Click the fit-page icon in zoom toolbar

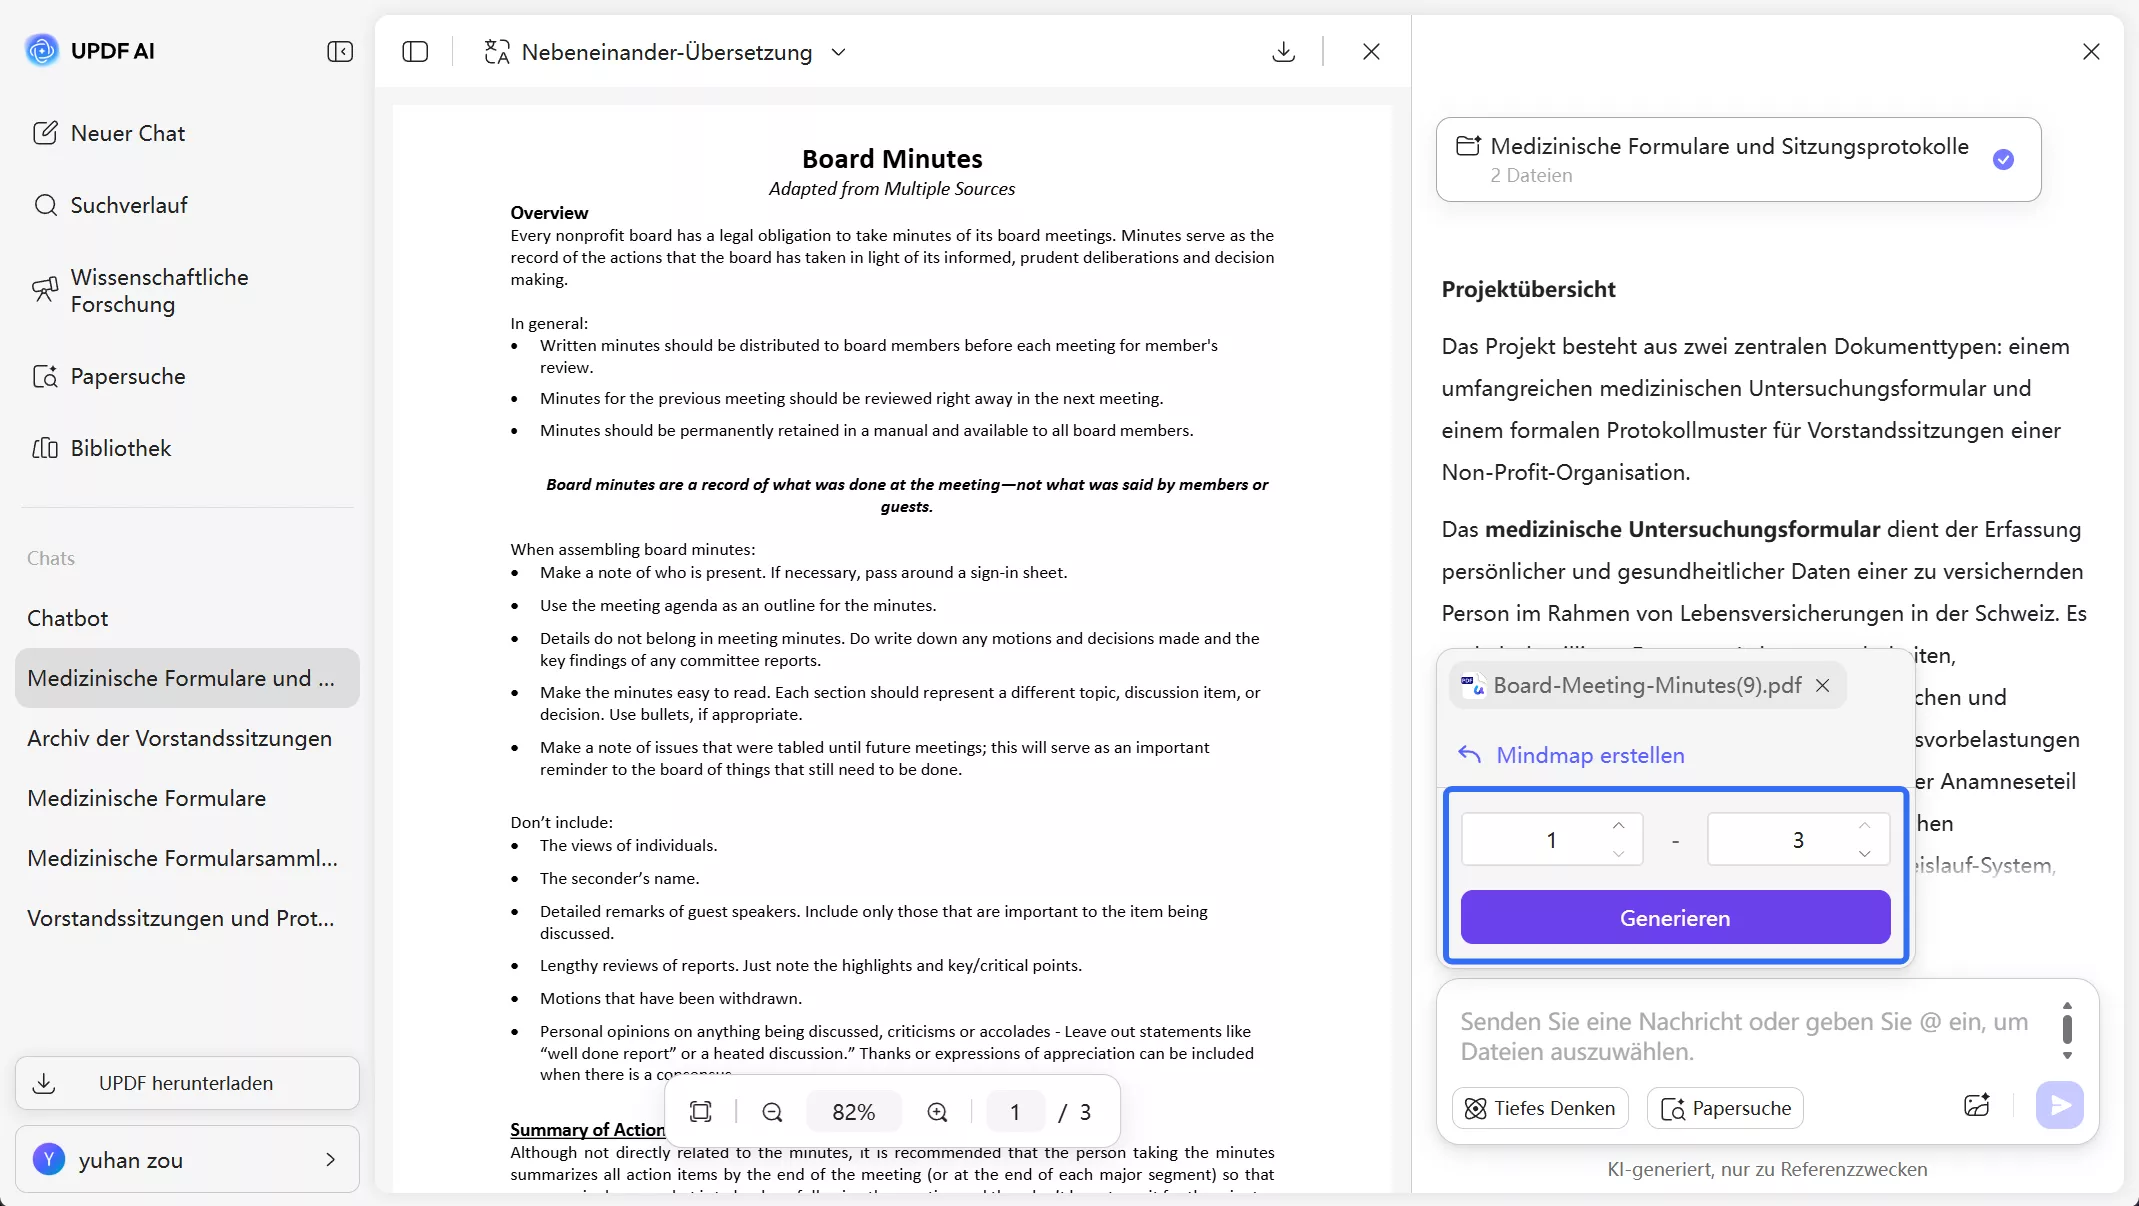[x=701, y=1112]
